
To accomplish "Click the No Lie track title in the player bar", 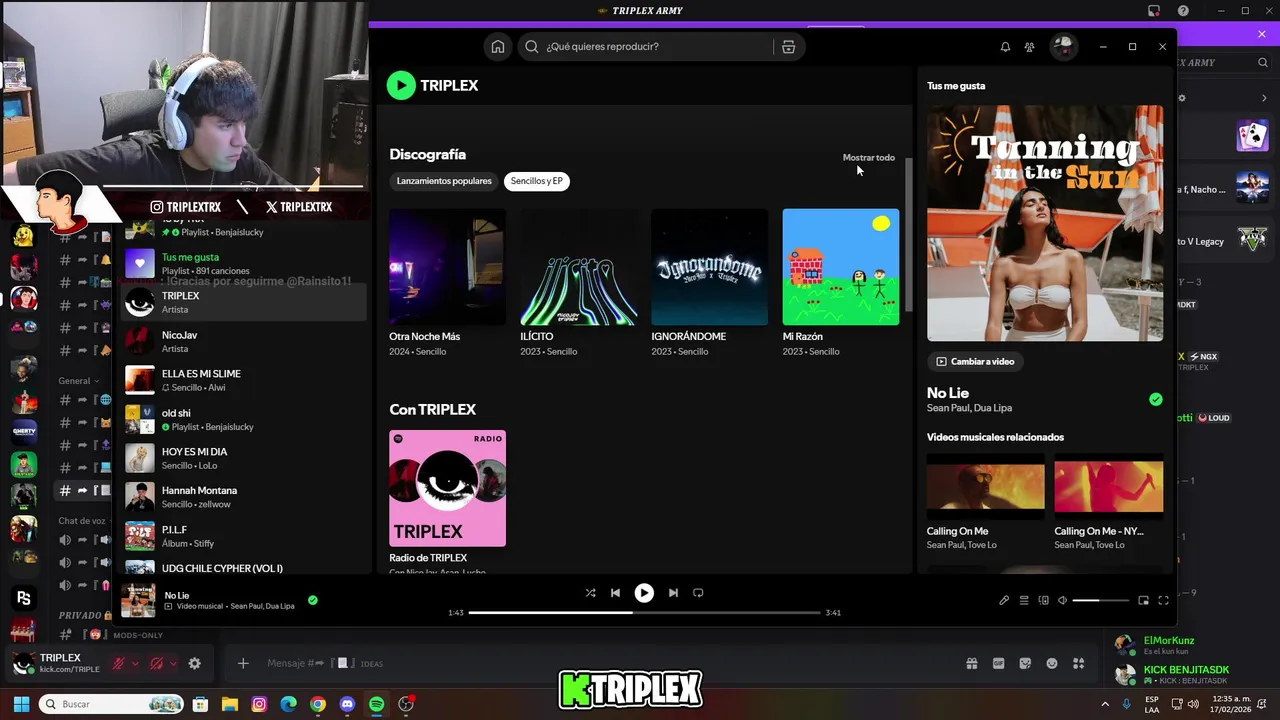I will pos(177,595).
